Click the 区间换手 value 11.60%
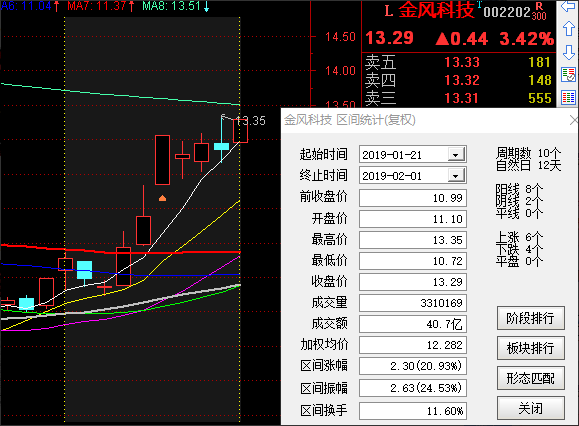 point(412,411)
